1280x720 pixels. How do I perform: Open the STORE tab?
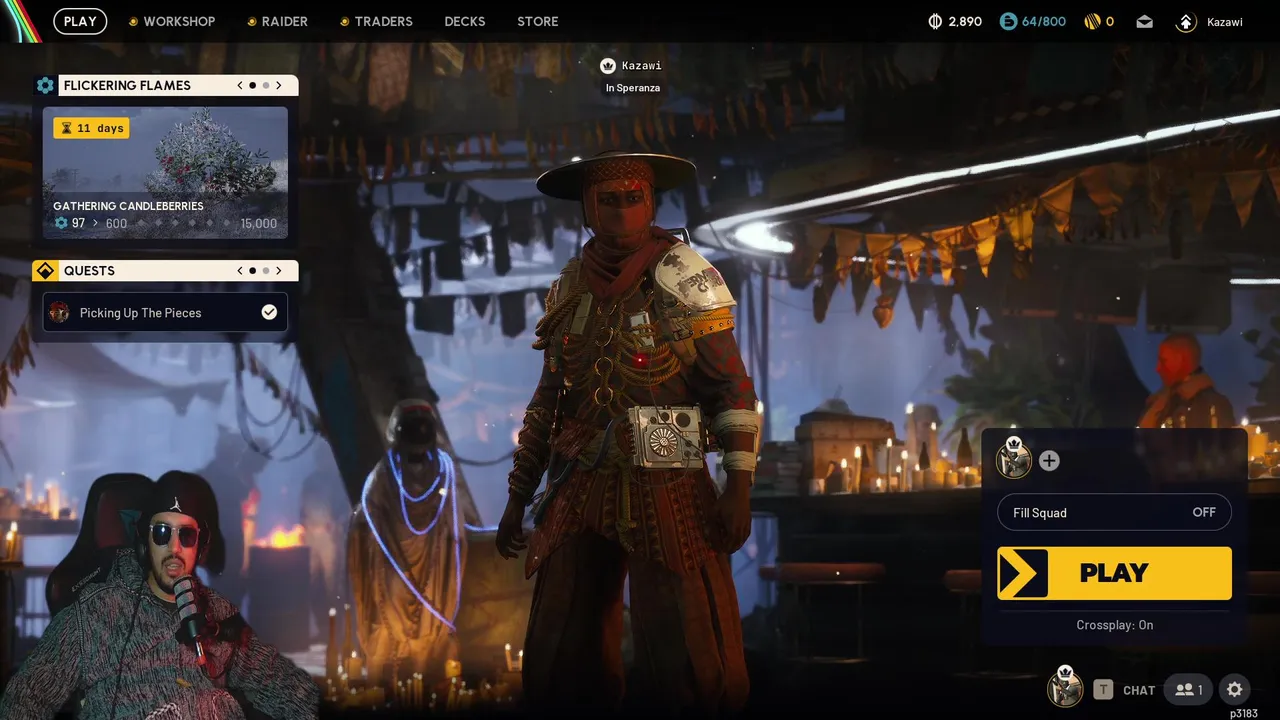click(x=538, y=21)
